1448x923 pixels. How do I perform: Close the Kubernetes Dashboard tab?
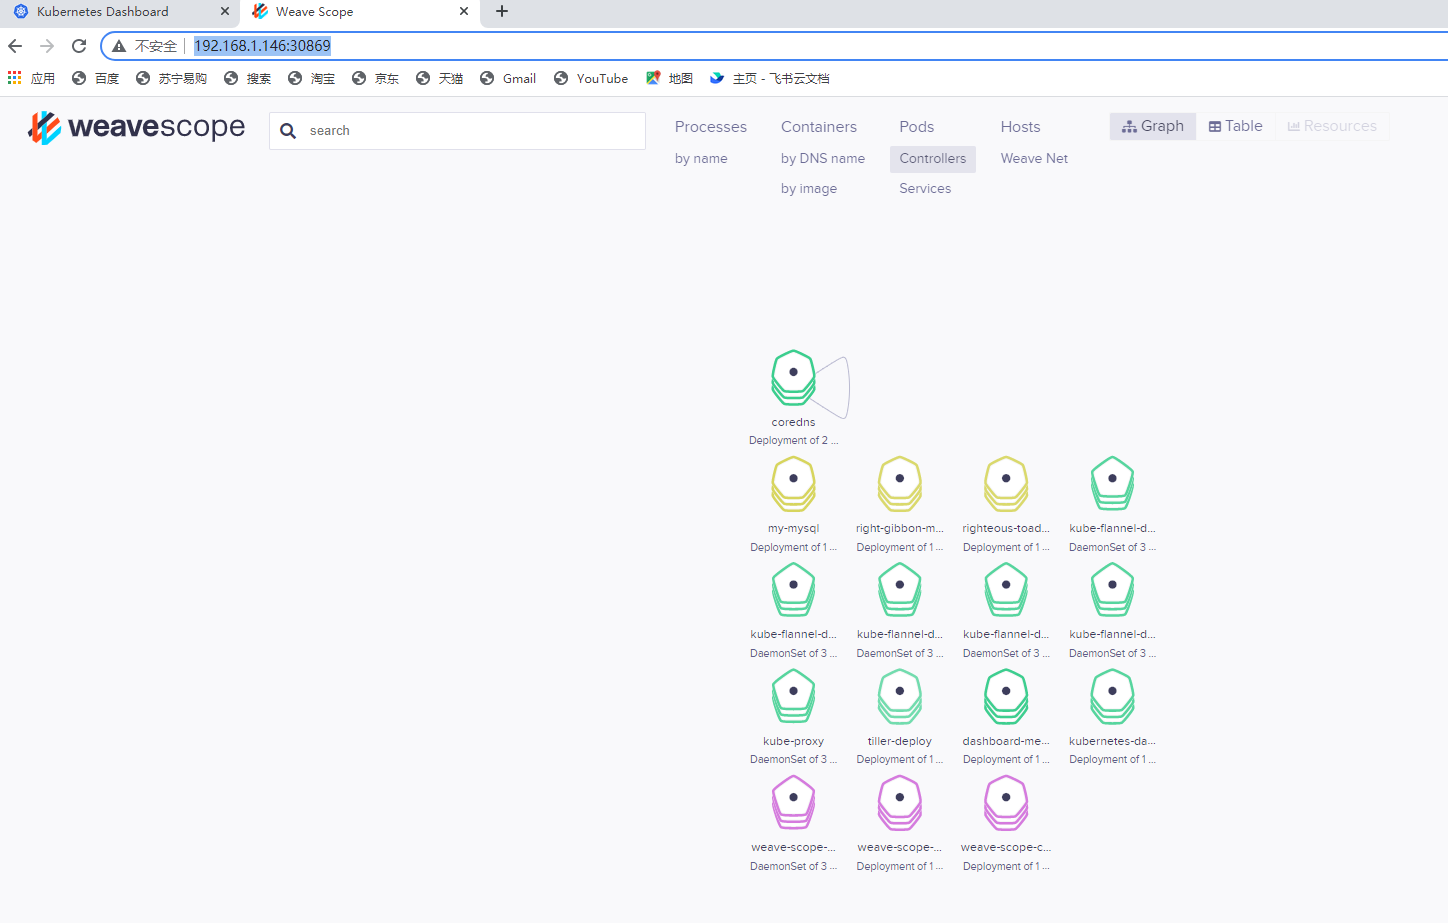point(225,12)
